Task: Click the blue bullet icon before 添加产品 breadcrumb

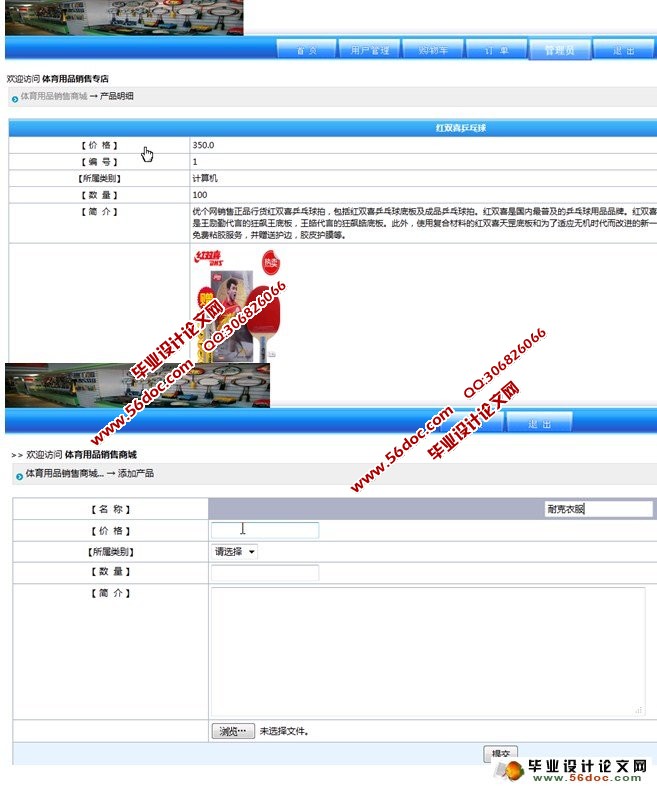Action: point(19,476)
